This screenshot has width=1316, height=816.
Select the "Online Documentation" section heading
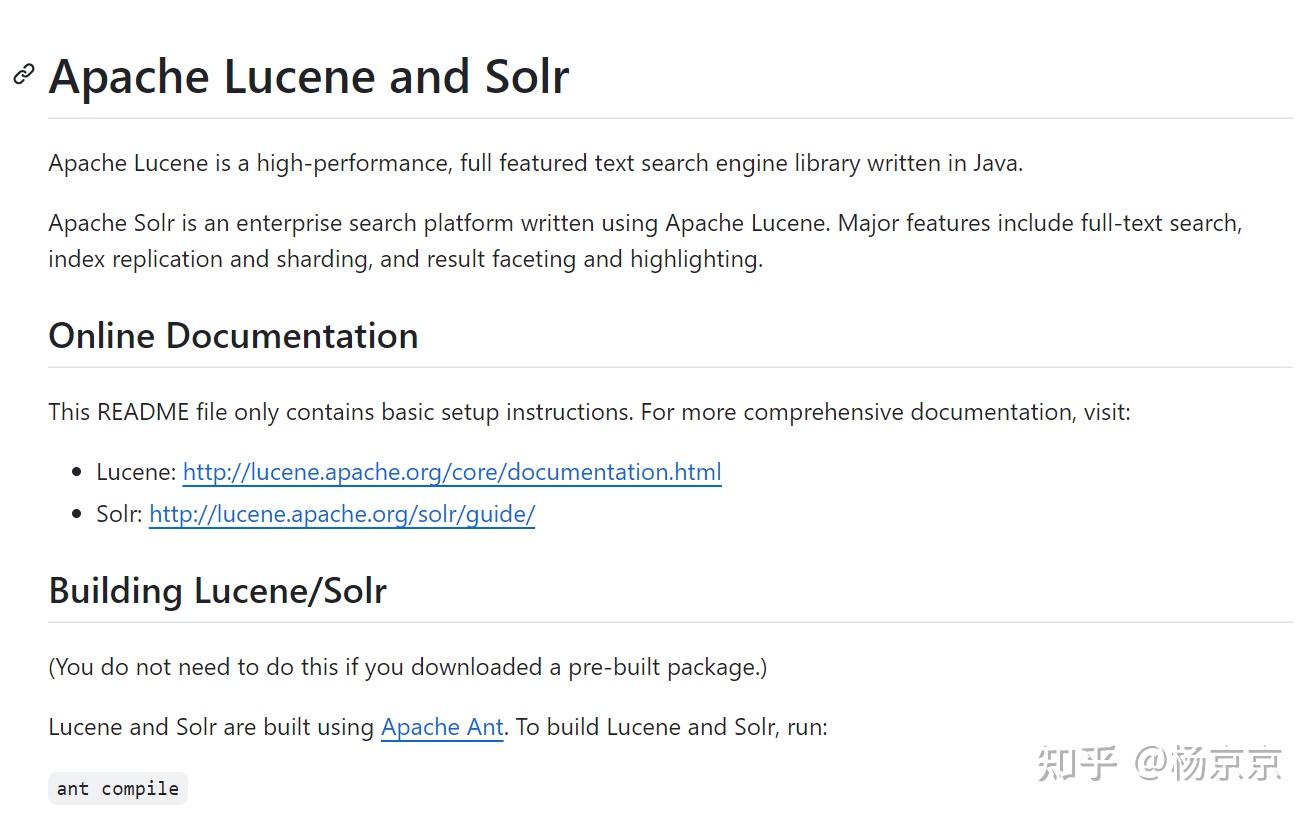pos(233,336)
